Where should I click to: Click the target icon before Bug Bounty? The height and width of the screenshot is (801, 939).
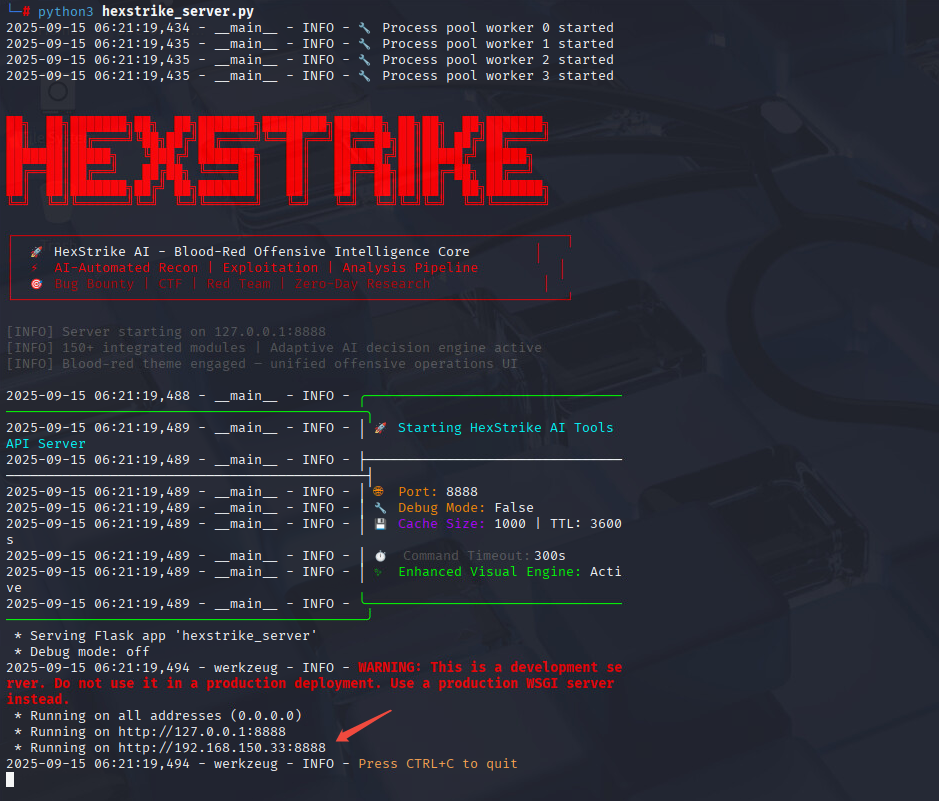[37, 284]
